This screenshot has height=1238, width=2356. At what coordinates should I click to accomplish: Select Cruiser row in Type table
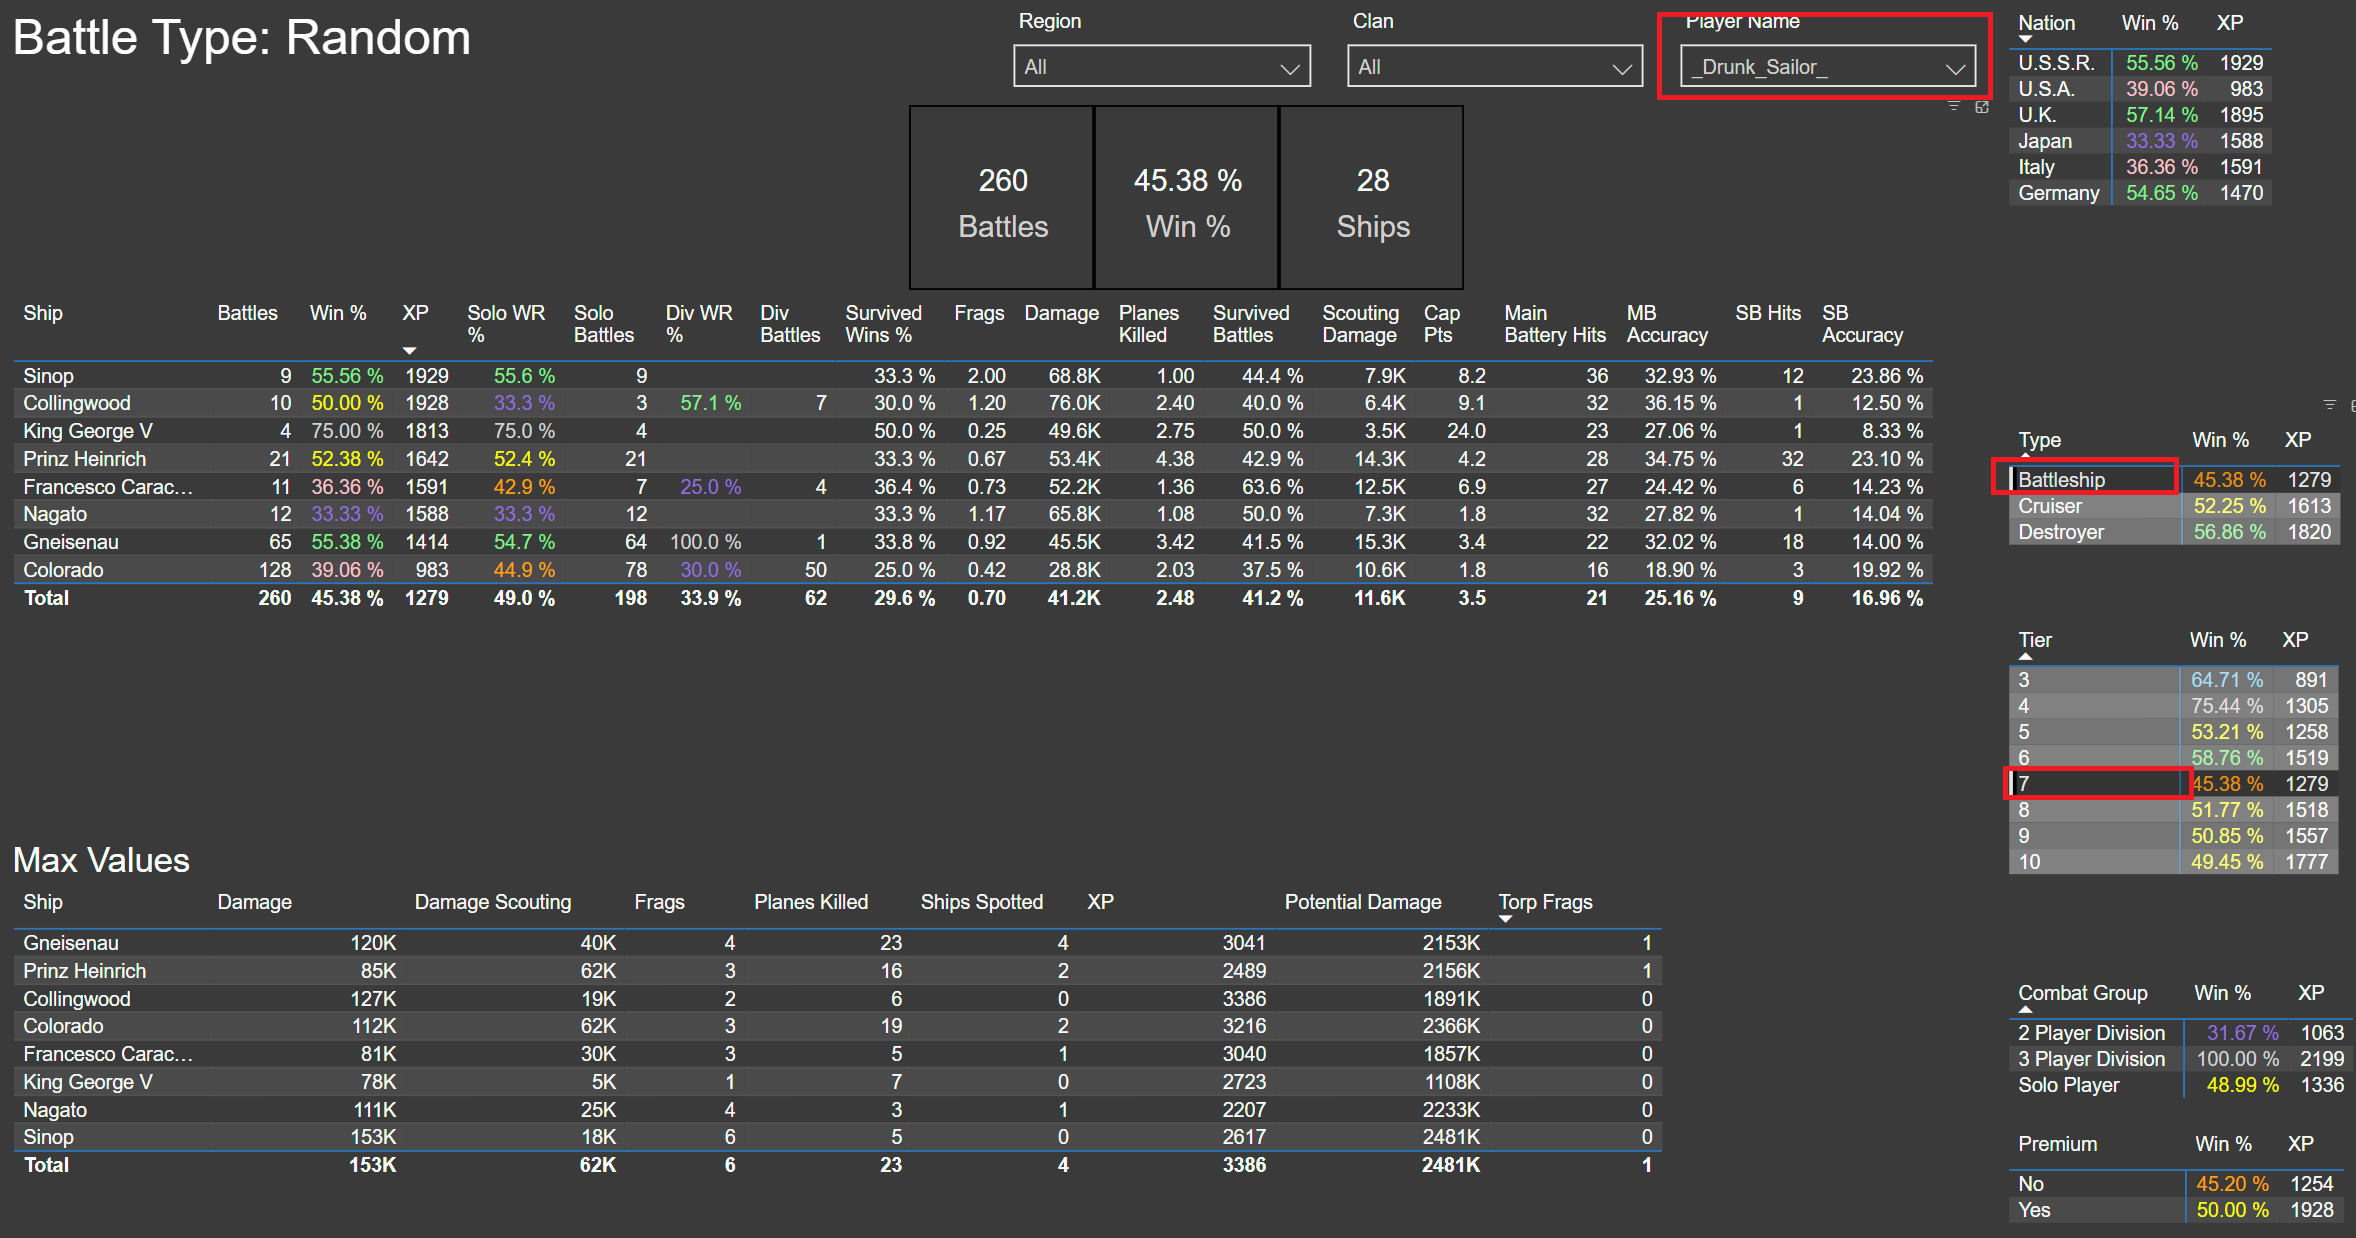pos(2050,506)
